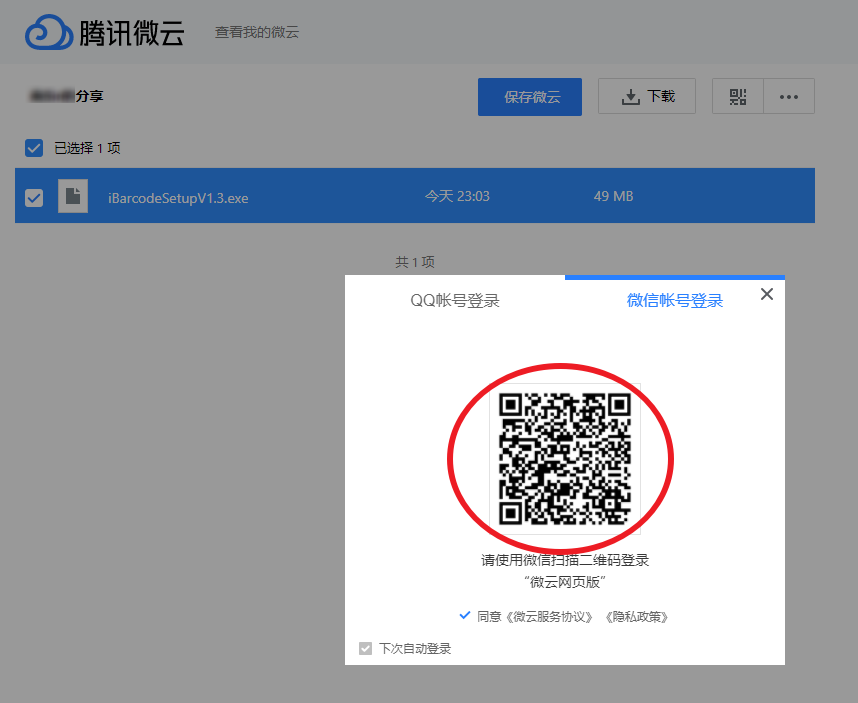Show the share QR code icon
The height and width of the screenshot is (703, 858).
pyautogui.click(x=738, y=96)
